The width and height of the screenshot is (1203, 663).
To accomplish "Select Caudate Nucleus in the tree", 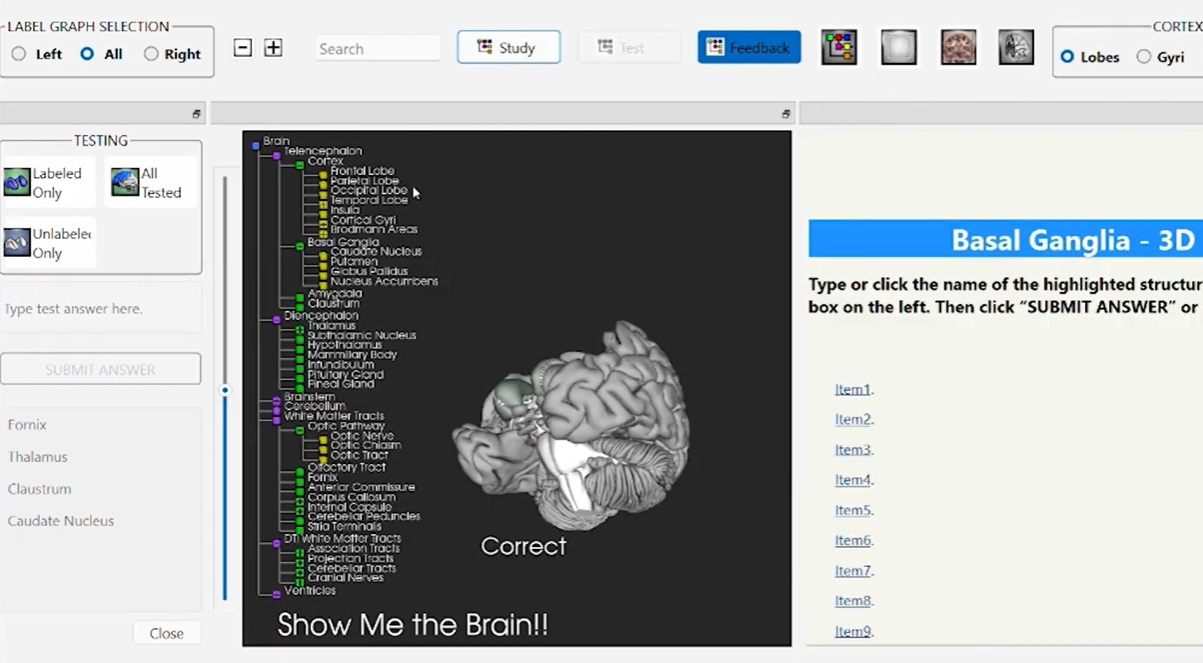I will [x=376, y=251].
